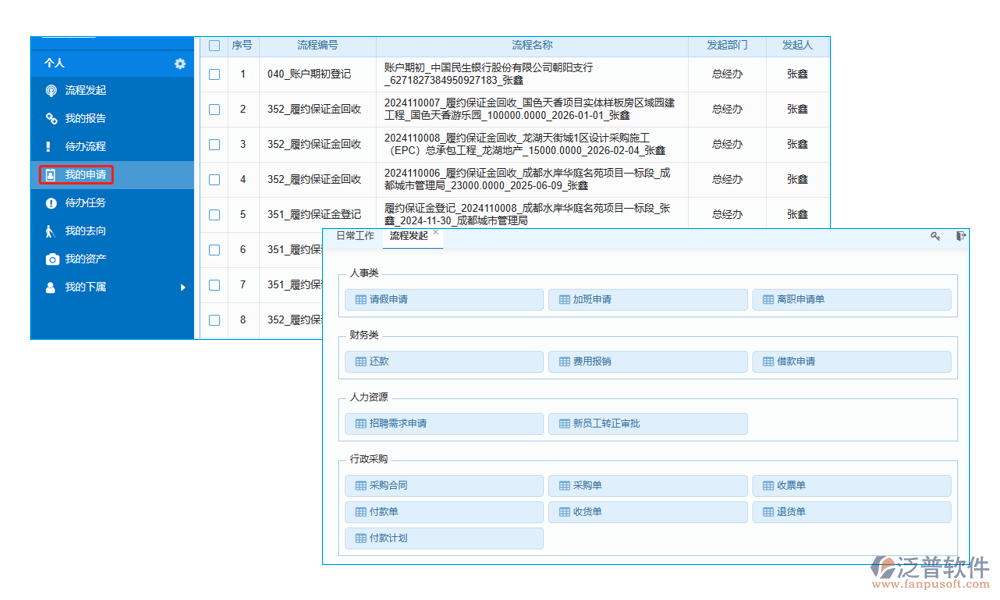Click the 我的报告 sidebar icon
The image size is (1000, 600).
click(51, 119)
